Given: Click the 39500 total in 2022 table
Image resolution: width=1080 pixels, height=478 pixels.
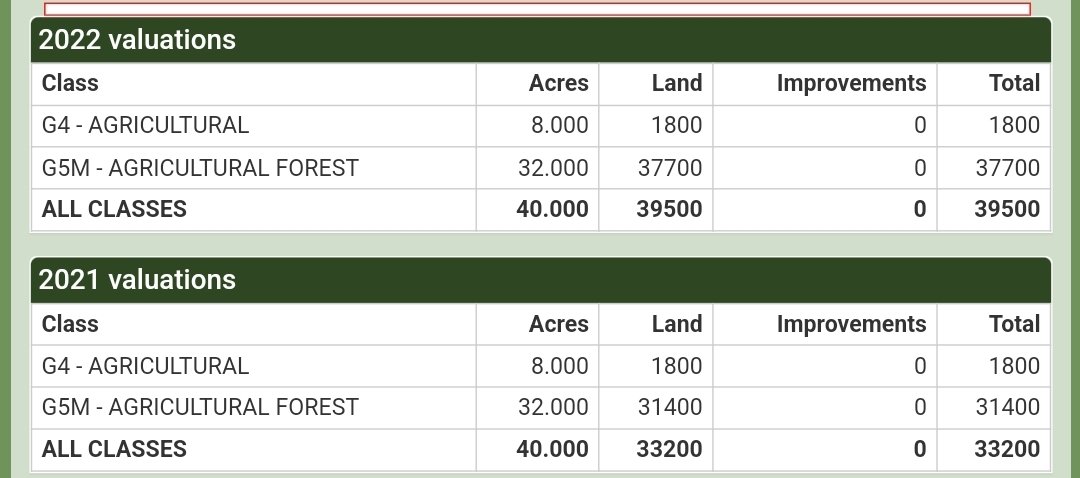Looking at the screenshot, I should tap(1006, 209).
